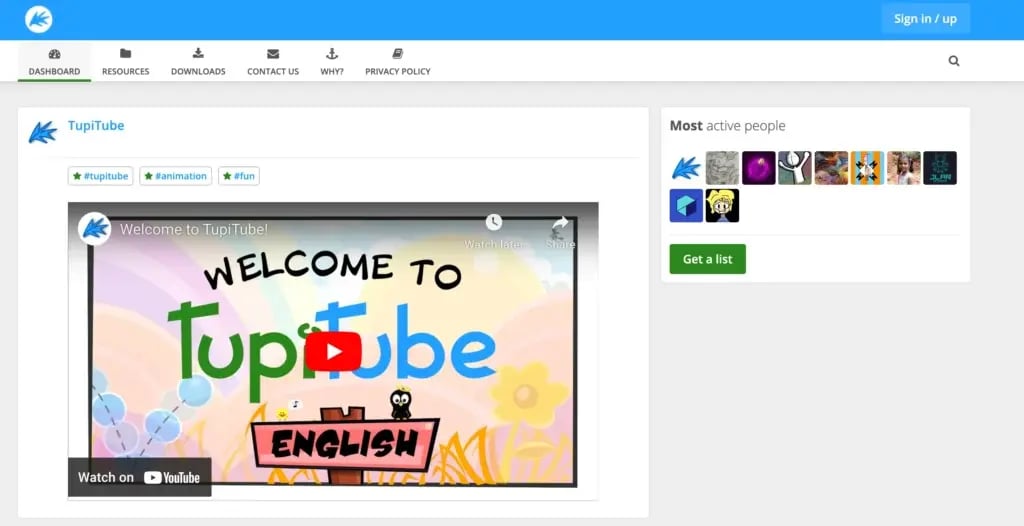Click the blue feather avatar beside the post
Screen dimensions: 1024x526
tap(43, 132)
